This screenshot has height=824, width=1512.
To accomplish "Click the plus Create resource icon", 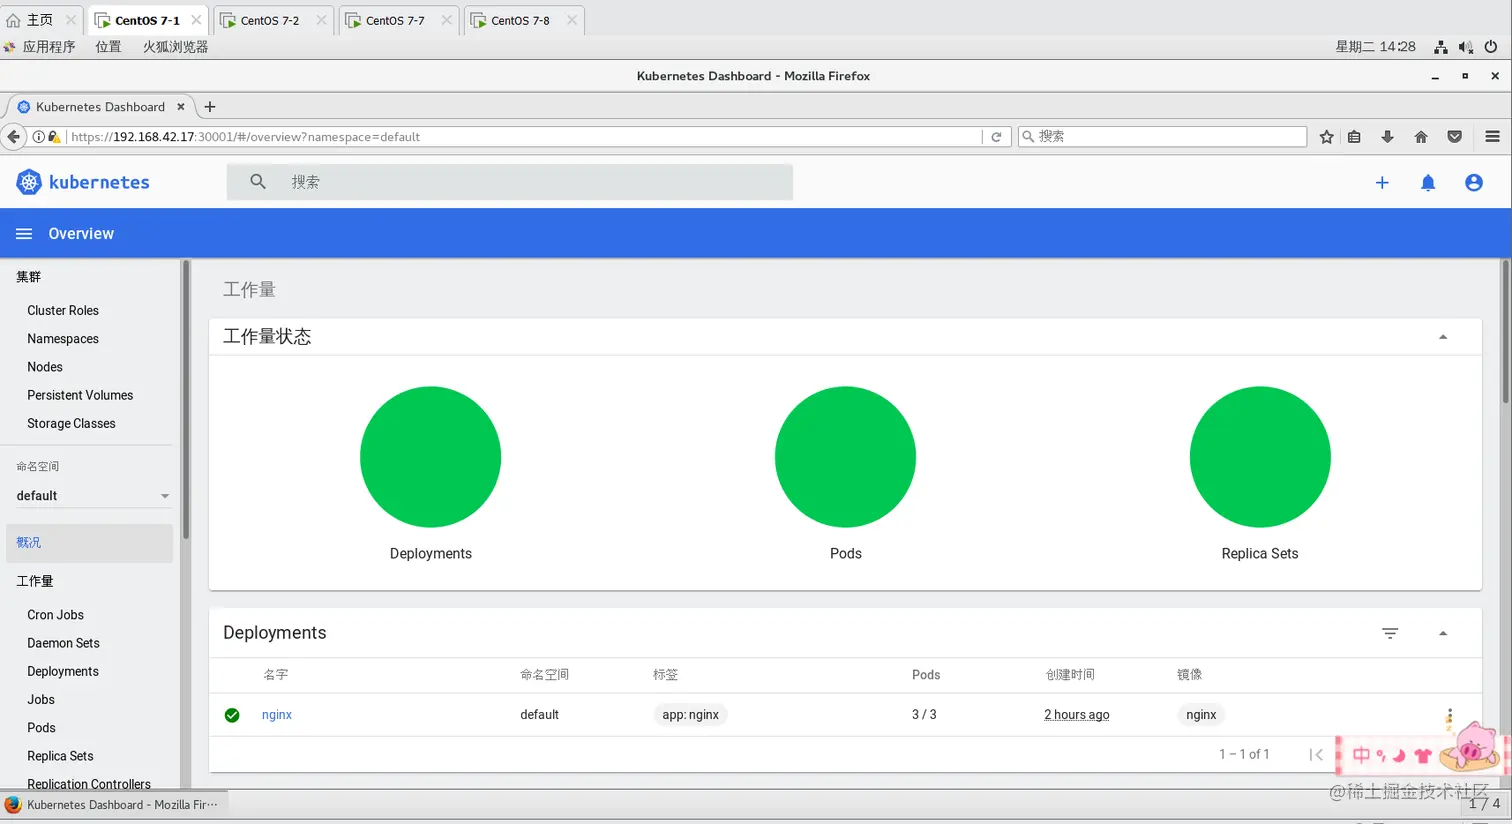I will tap(1382, 183).
